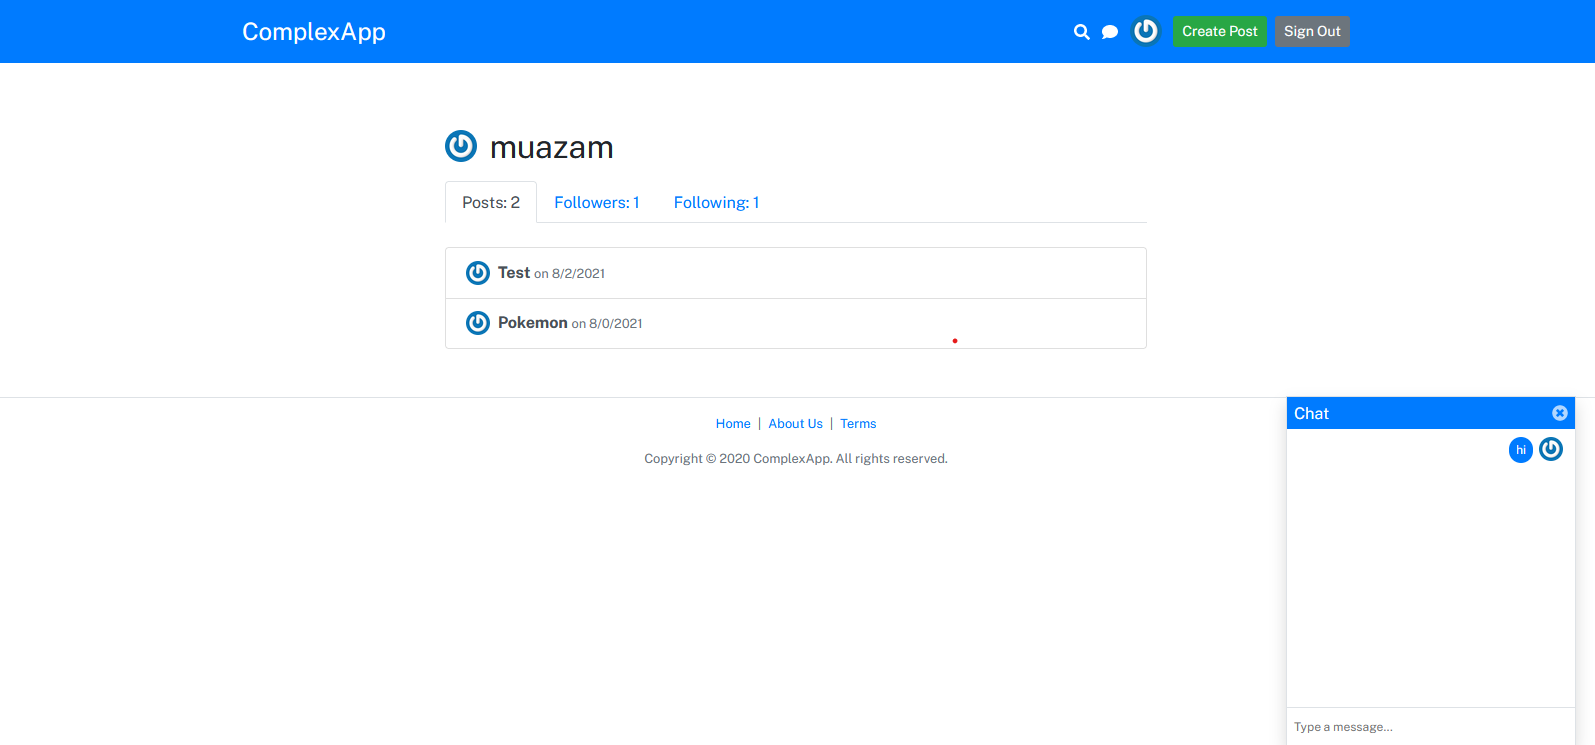Open the Home footer link

click(733, 424)
